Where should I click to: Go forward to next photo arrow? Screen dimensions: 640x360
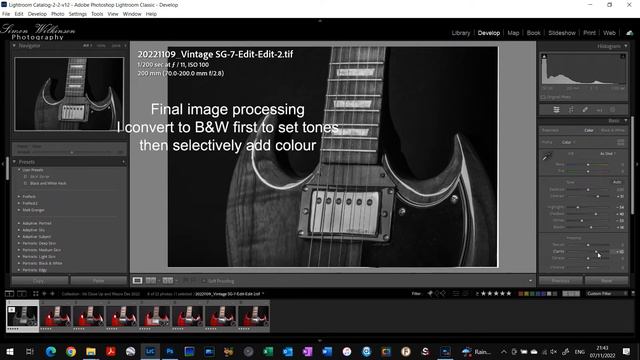point(52,293)
